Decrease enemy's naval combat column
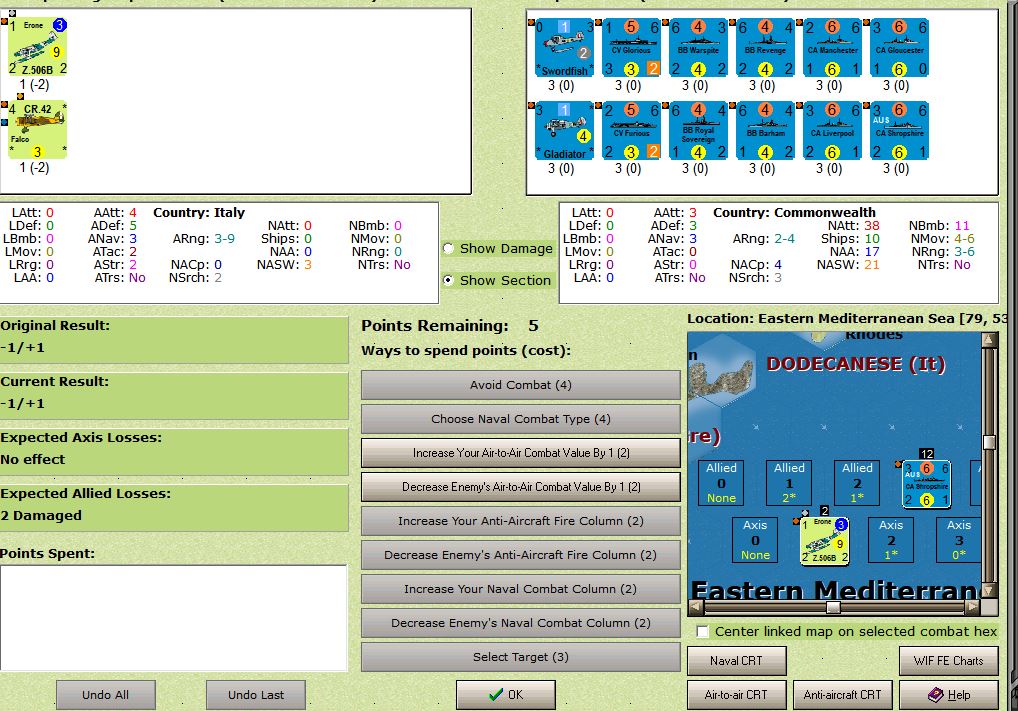Screen dimensions: 1018x711 pos(521,623)
